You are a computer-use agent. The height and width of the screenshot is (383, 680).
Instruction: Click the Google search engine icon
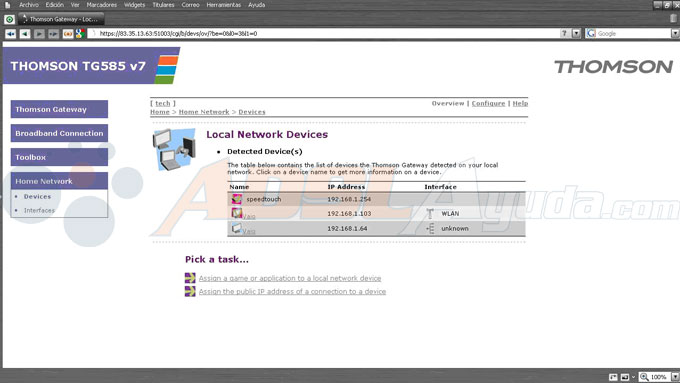click(x=591, y=33)
